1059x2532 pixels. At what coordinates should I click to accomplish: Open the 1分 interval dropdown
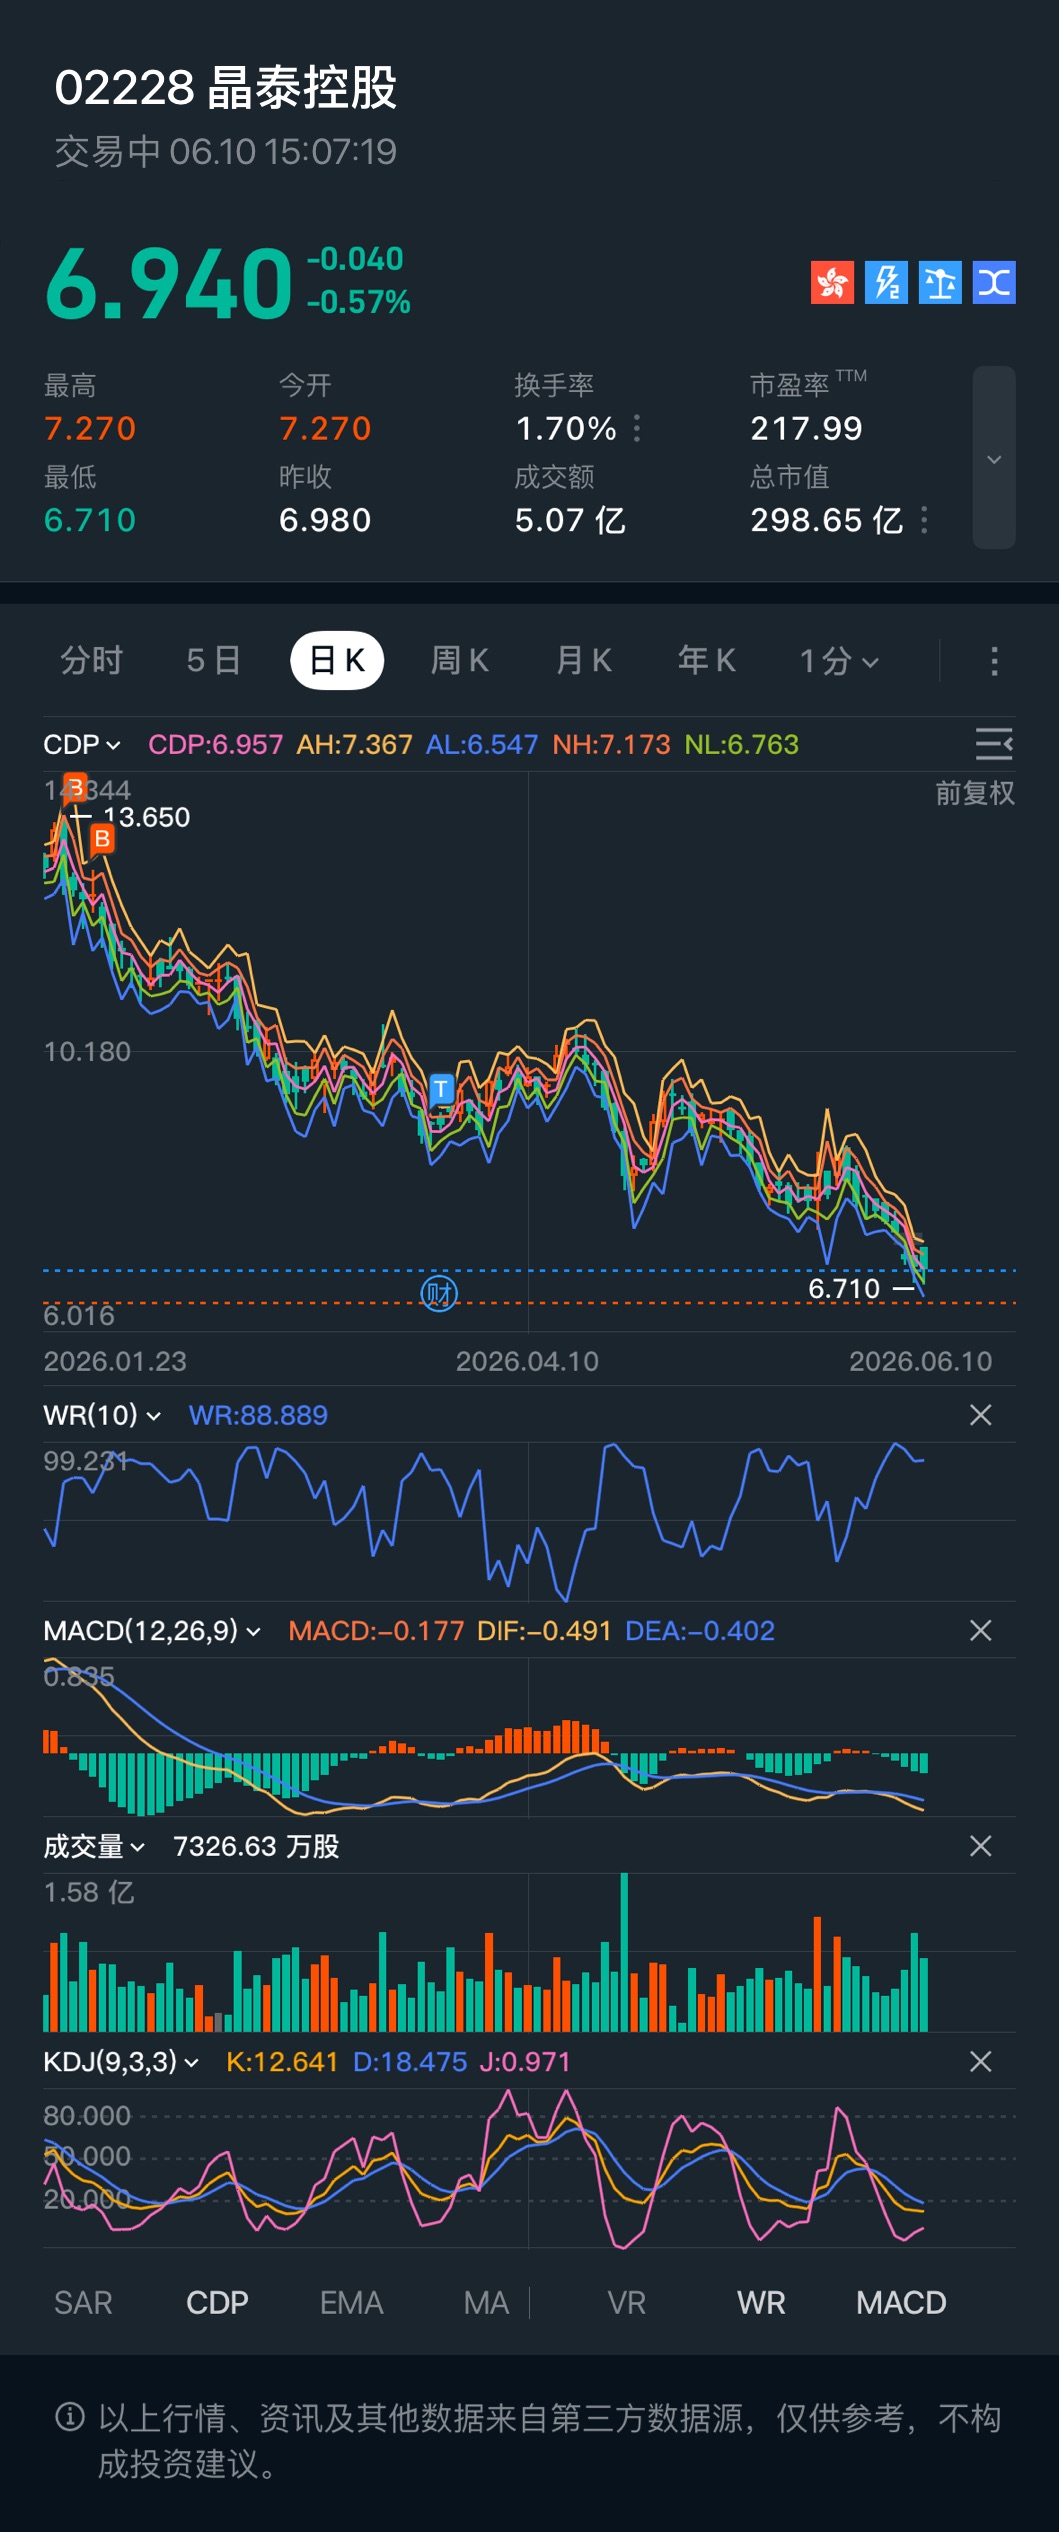(x=839, y=661)
